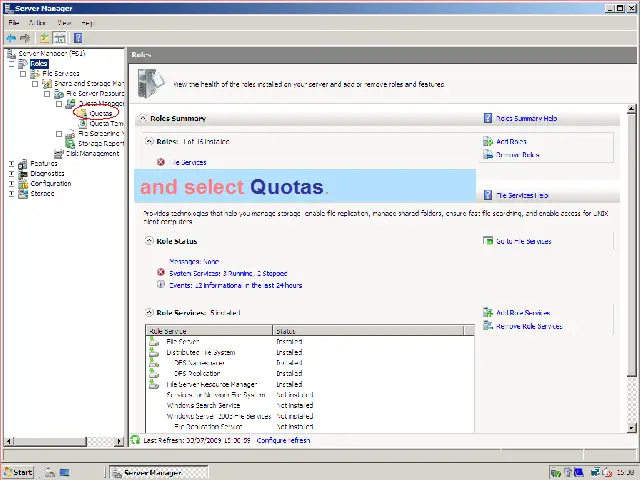This screenshot has height=480, width=640.
Task: Click the Up one level toolbar icon
Action: [44, 38]
